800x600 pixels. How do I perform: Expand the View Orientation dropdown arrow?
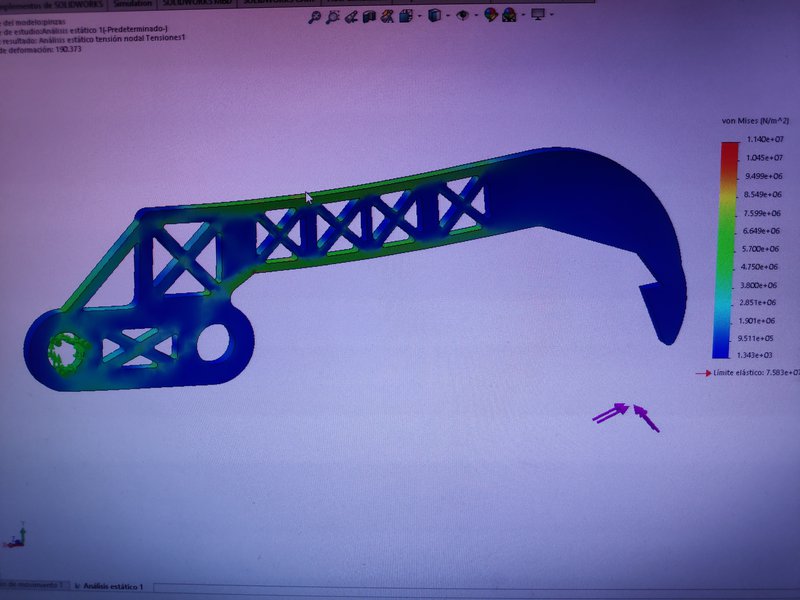(446, 16)
